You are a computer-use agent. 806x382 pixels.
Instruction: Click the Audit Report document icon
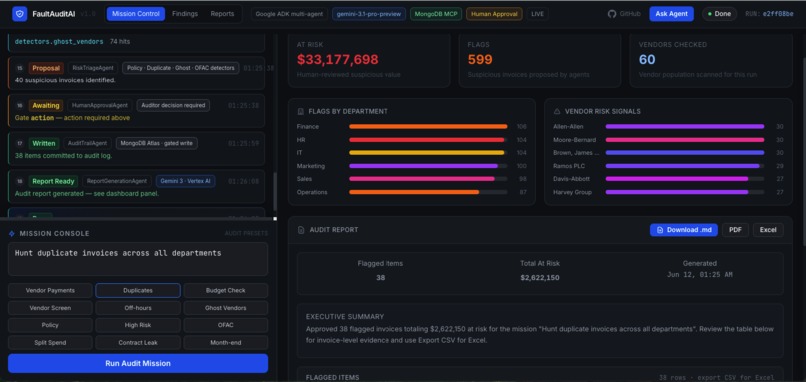point(301,230)
